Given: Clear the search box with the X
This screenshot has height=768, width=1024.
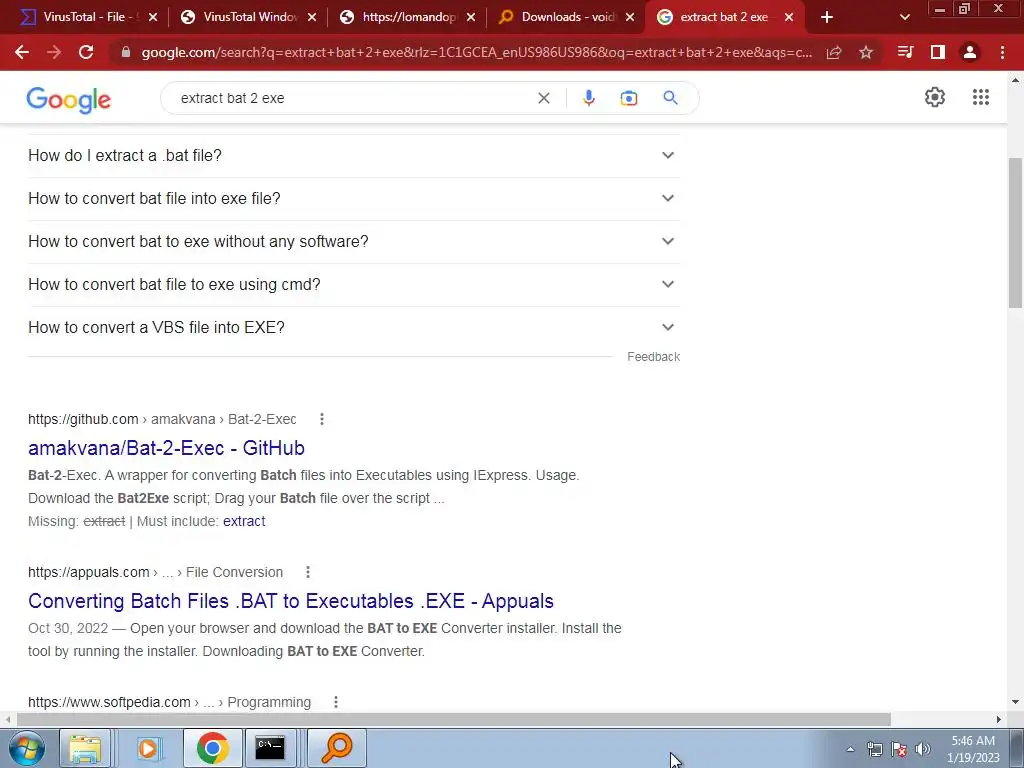Looking at the screenshot, I should point(543,98).
